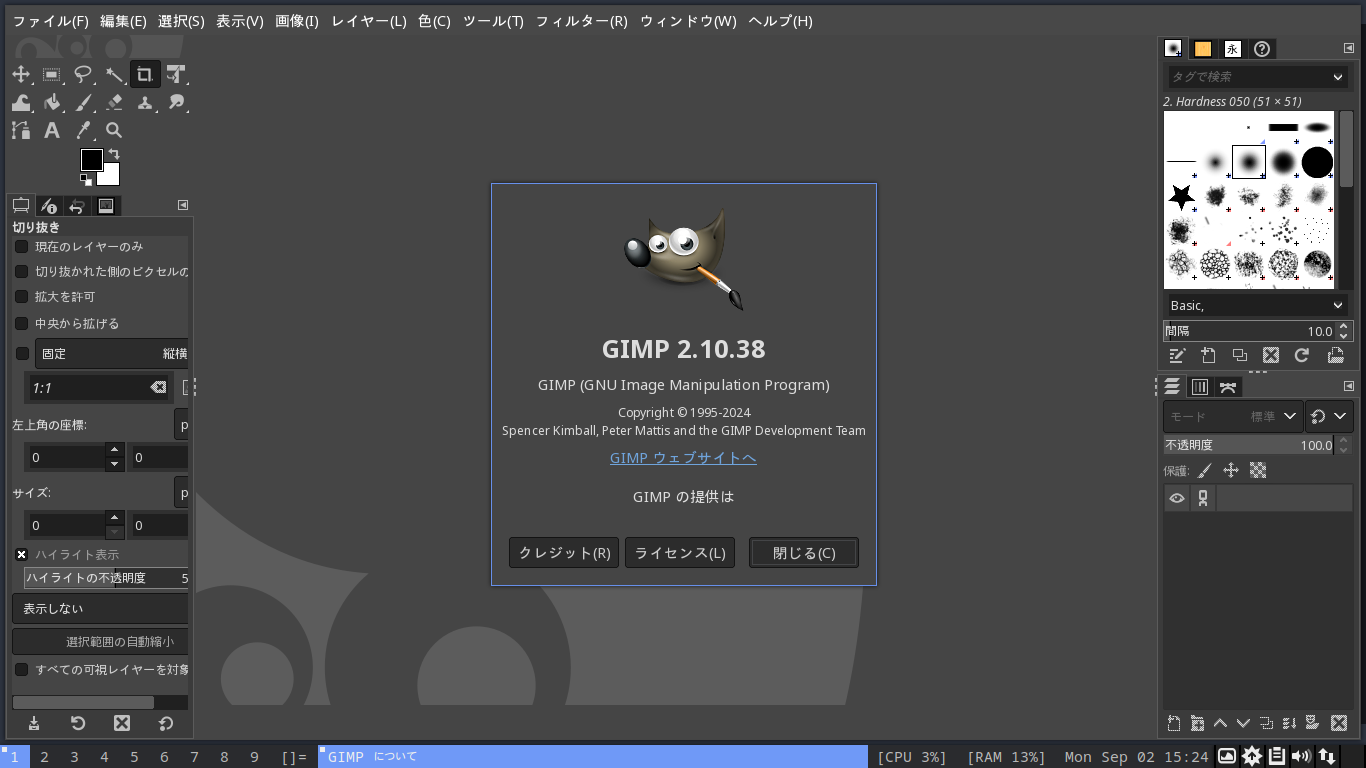Open the 表示しない guides dropdown
This screenshot has width=1366, height=768.
click(100, 609)
